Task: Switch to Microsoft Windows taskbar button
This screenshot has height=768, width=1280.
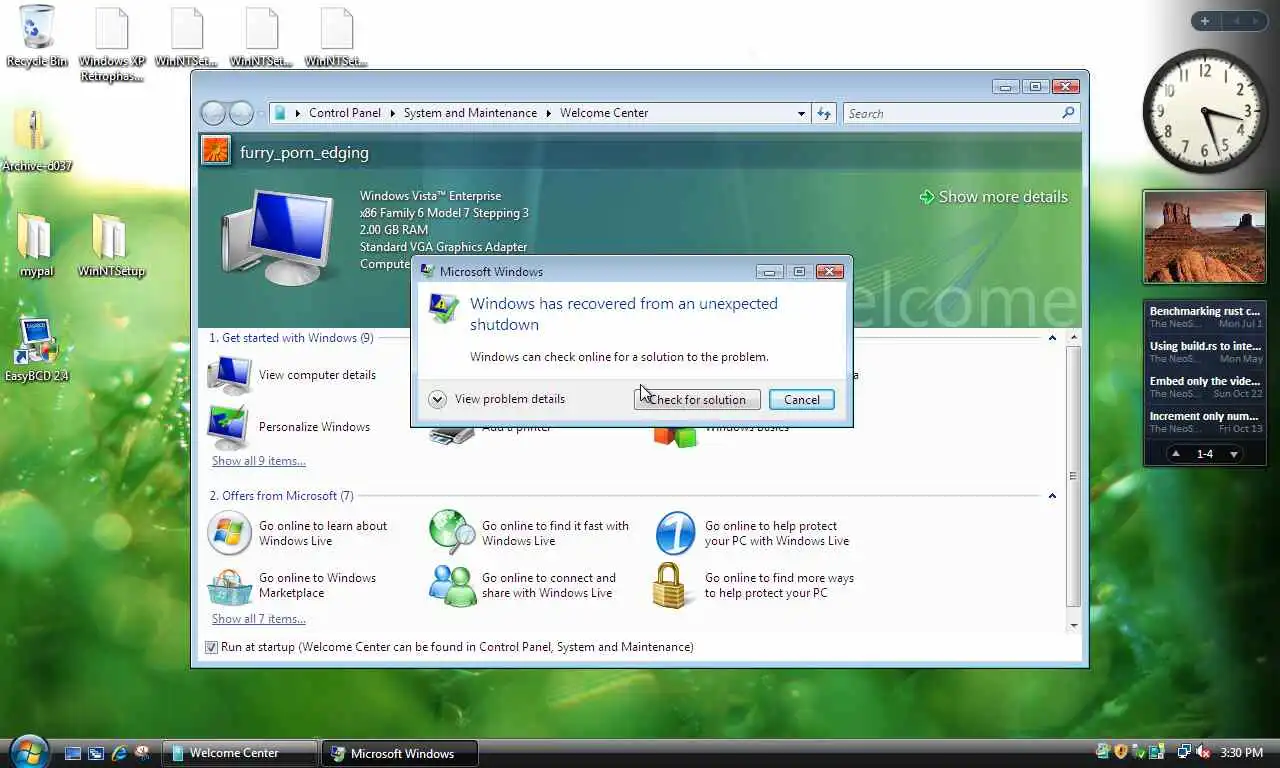Action: (400, 753)
